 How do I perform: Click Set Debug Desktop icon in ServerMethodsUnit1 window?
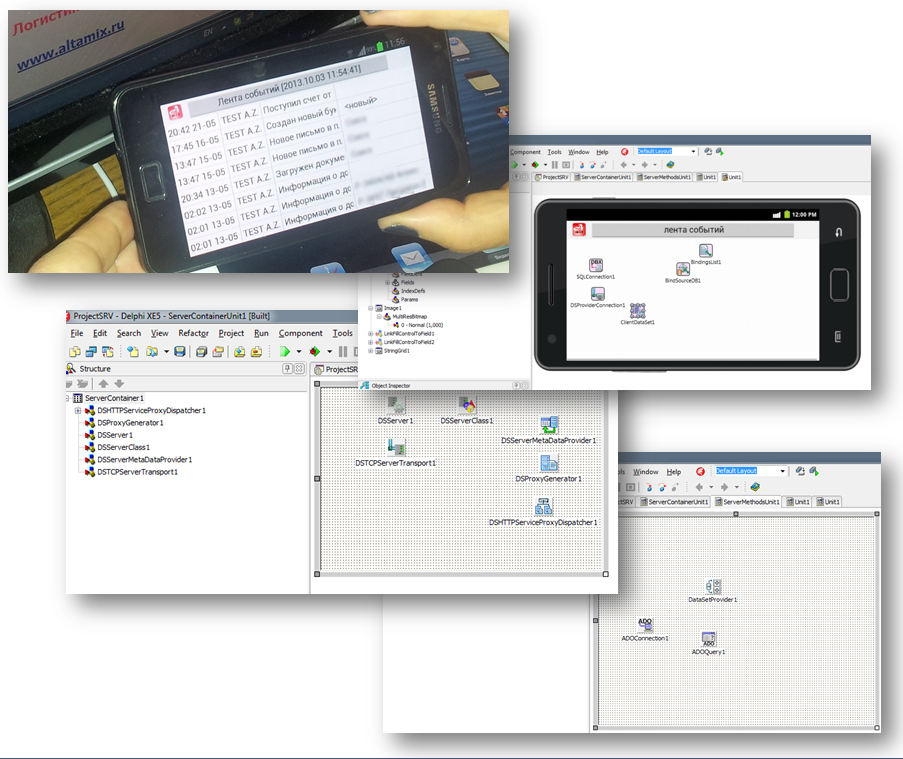(814, 470)
